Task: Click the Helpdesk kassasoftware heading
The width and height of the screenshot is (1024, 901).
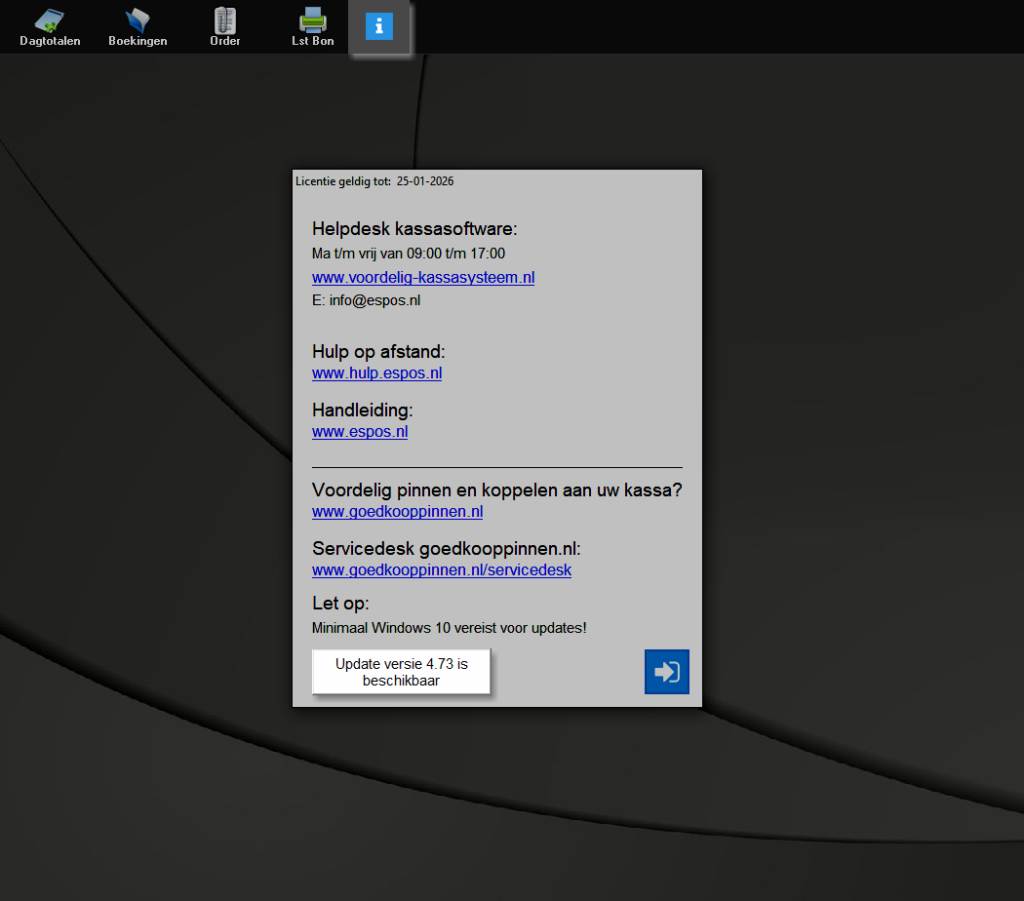Action: pyautogui.click(x=415, y=229)
